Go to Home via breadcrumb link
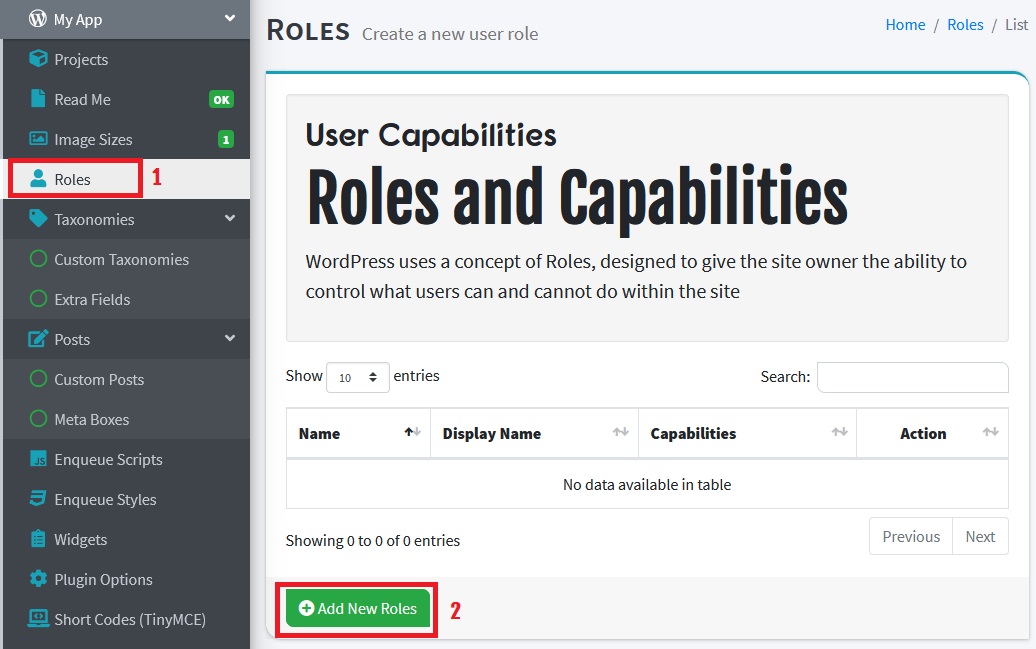This screenshot has height=649, width=1036. click(905, 25)
